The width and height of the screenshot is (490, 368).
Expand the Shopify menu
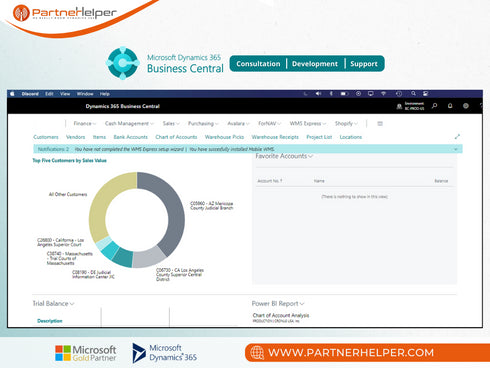click(x=346, y=123)
